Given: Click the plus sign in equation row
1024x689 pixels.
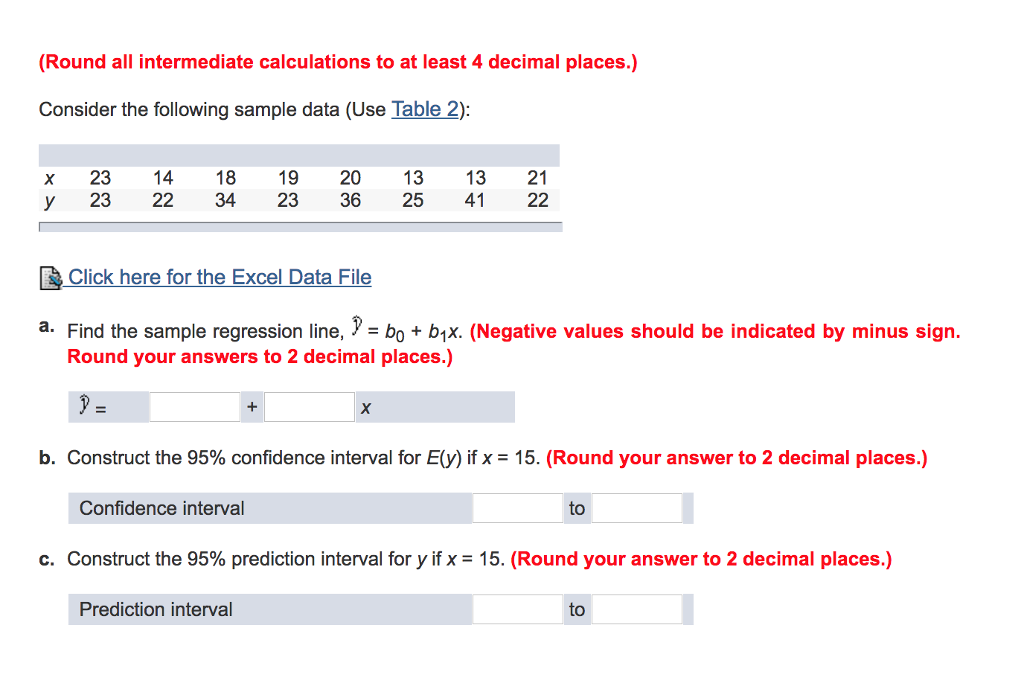Looking at the screenshot, I should pos(251,406).
